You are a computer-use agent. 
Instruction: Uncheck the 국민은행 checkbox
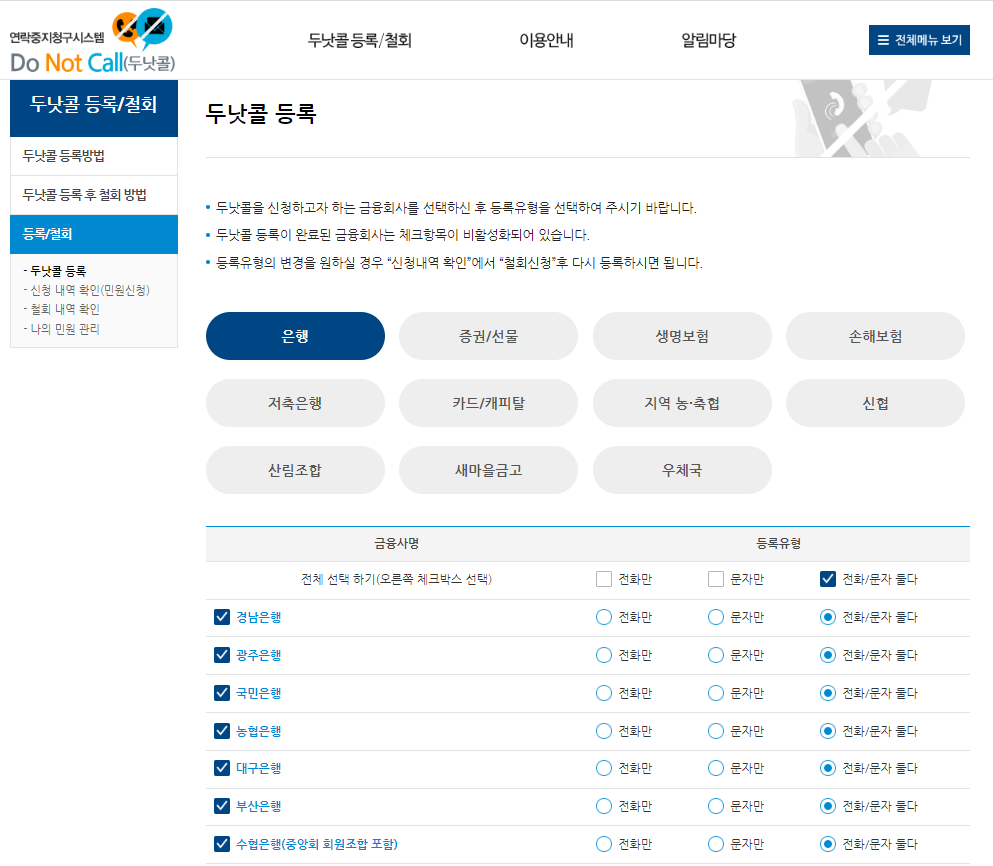pyautogui.click(x=222, y=693)
